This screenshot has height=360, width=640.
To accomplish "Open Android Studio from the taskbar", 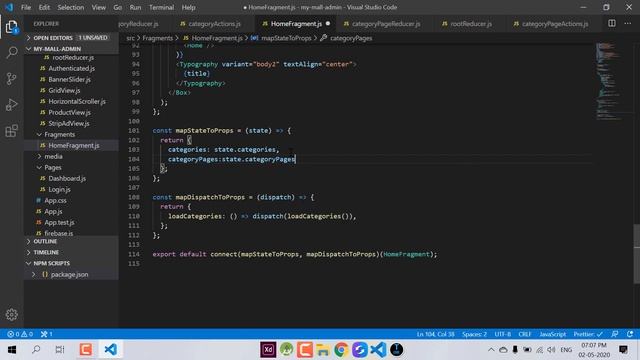I will 287,349.
